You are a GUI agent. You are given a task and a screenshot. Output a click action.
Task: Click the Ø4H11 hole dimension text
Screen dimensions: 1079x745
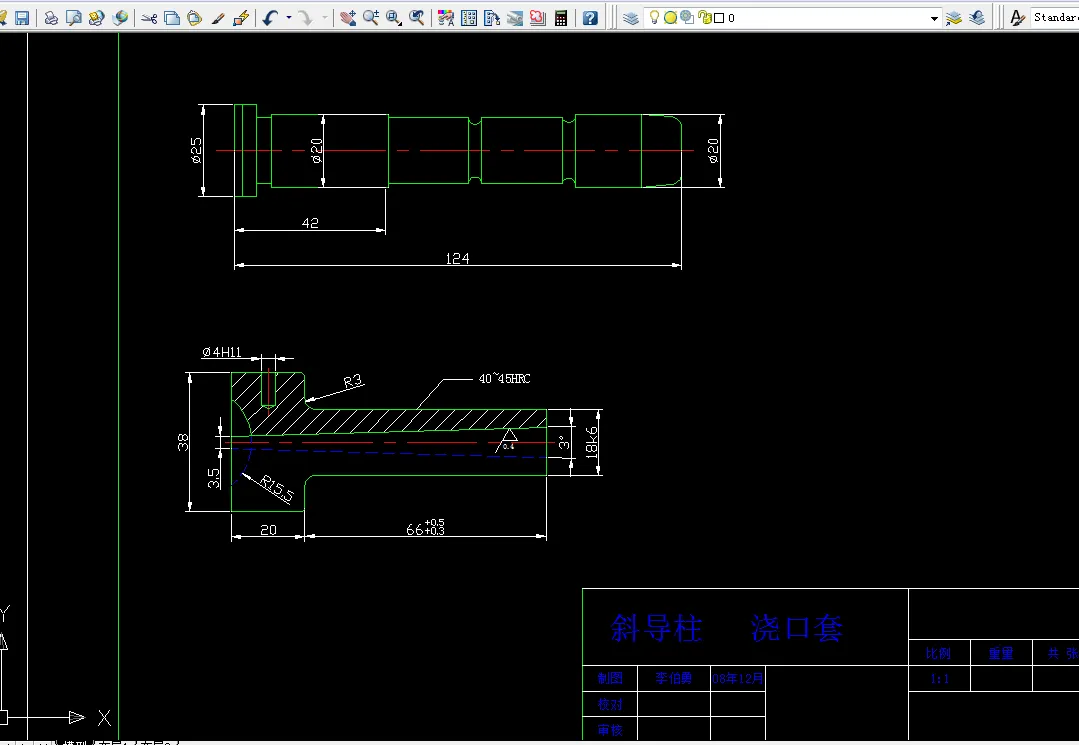coord(222,352)
